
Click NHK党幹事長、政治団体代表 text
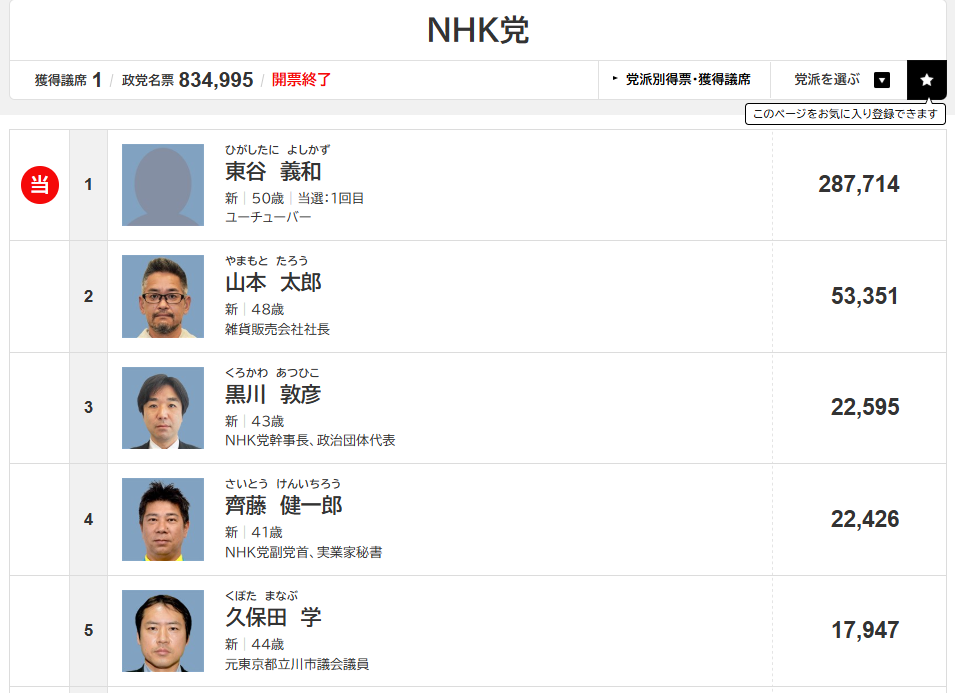point(310,440)
